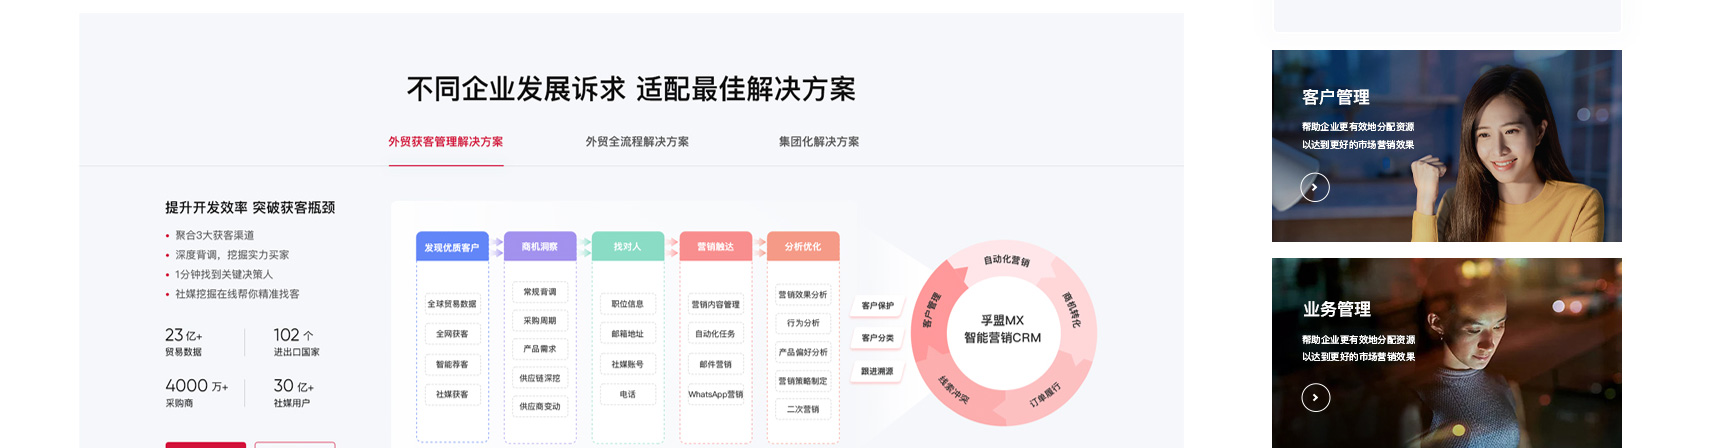
Task: Click the 线索冲突 ring segment
Action: 954,390
